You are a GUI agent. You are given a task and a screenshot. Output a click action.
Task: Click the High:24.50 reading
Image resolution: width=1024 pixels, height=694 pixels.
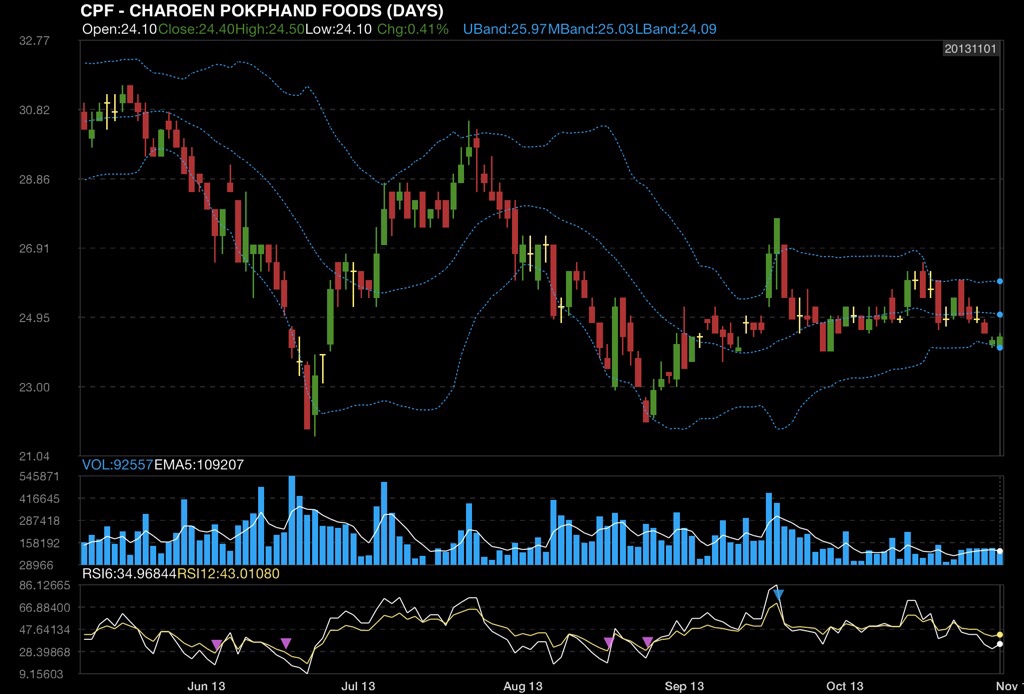pyautogui.click(x=270, y=29)
